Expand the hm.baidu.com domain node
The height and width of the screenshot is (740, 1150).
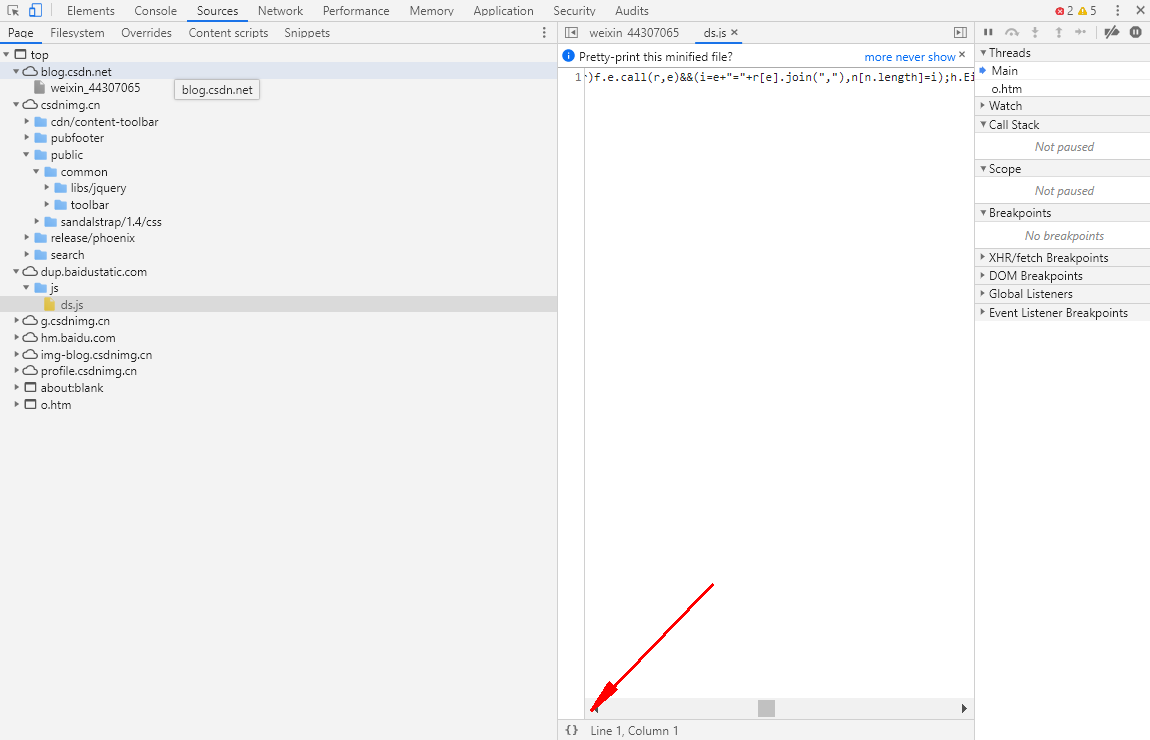coord(16,337)
